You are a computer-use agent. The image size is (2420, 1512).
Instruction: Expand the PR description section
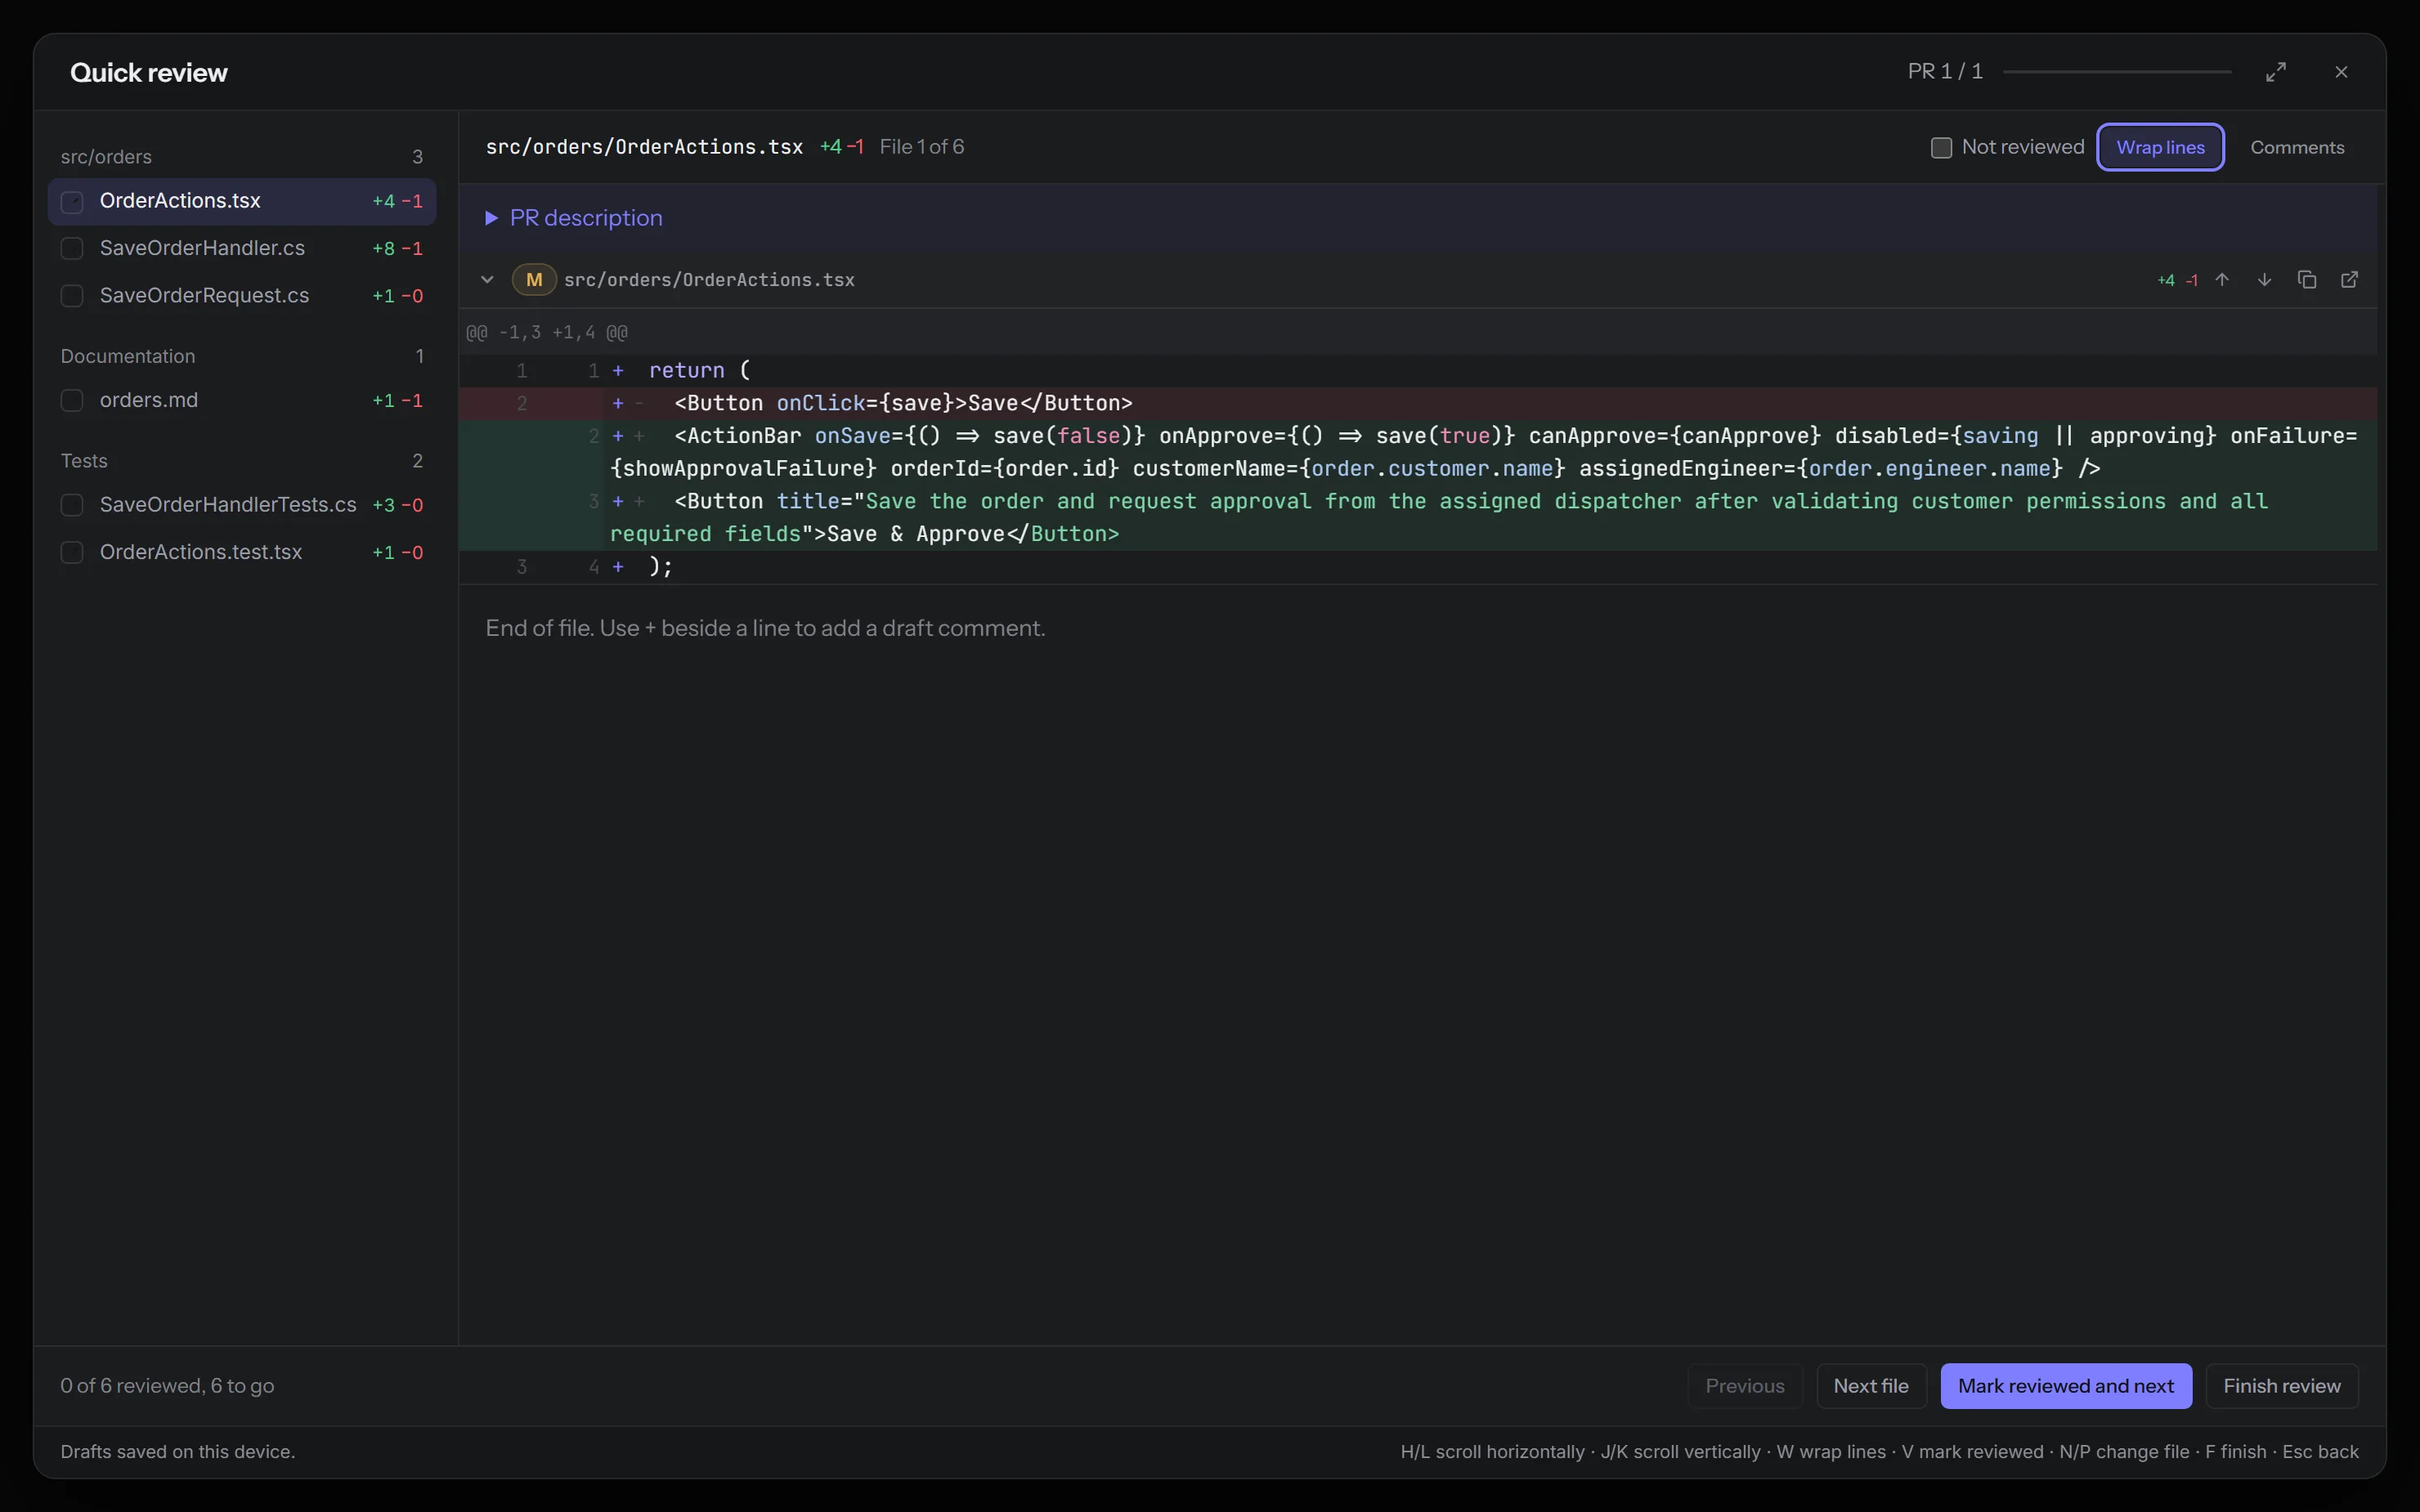coord(574,218)
